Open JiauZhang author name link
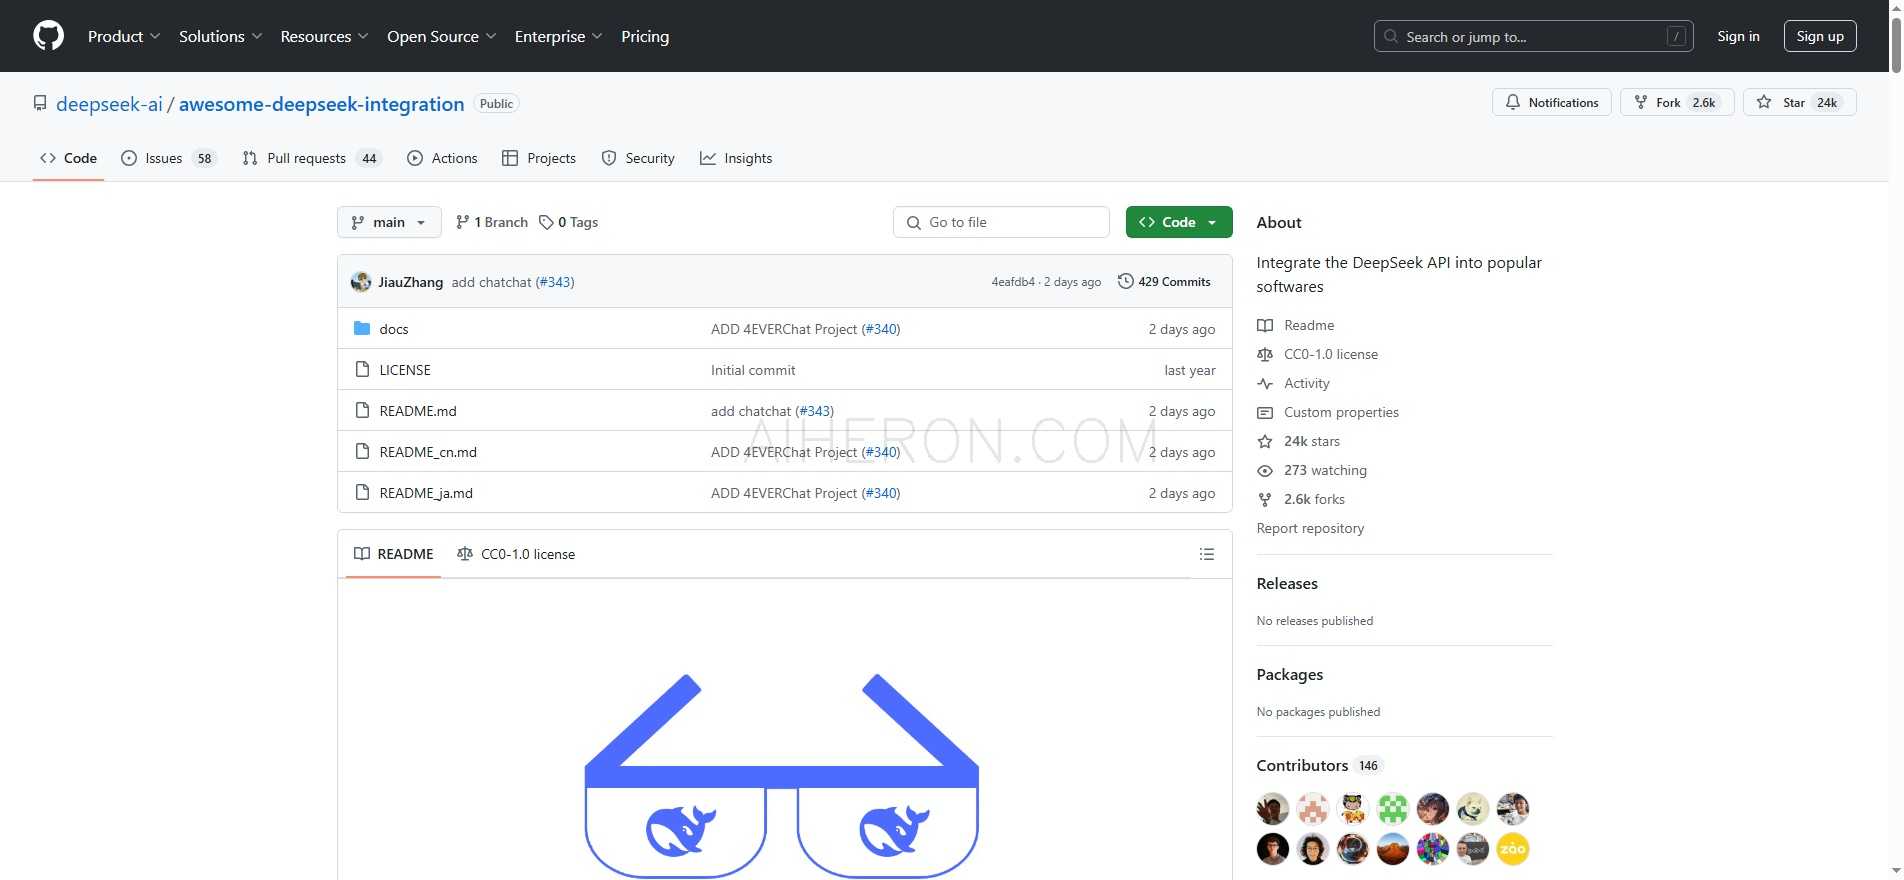This screenshot has width=1904, height=880. 410,282
